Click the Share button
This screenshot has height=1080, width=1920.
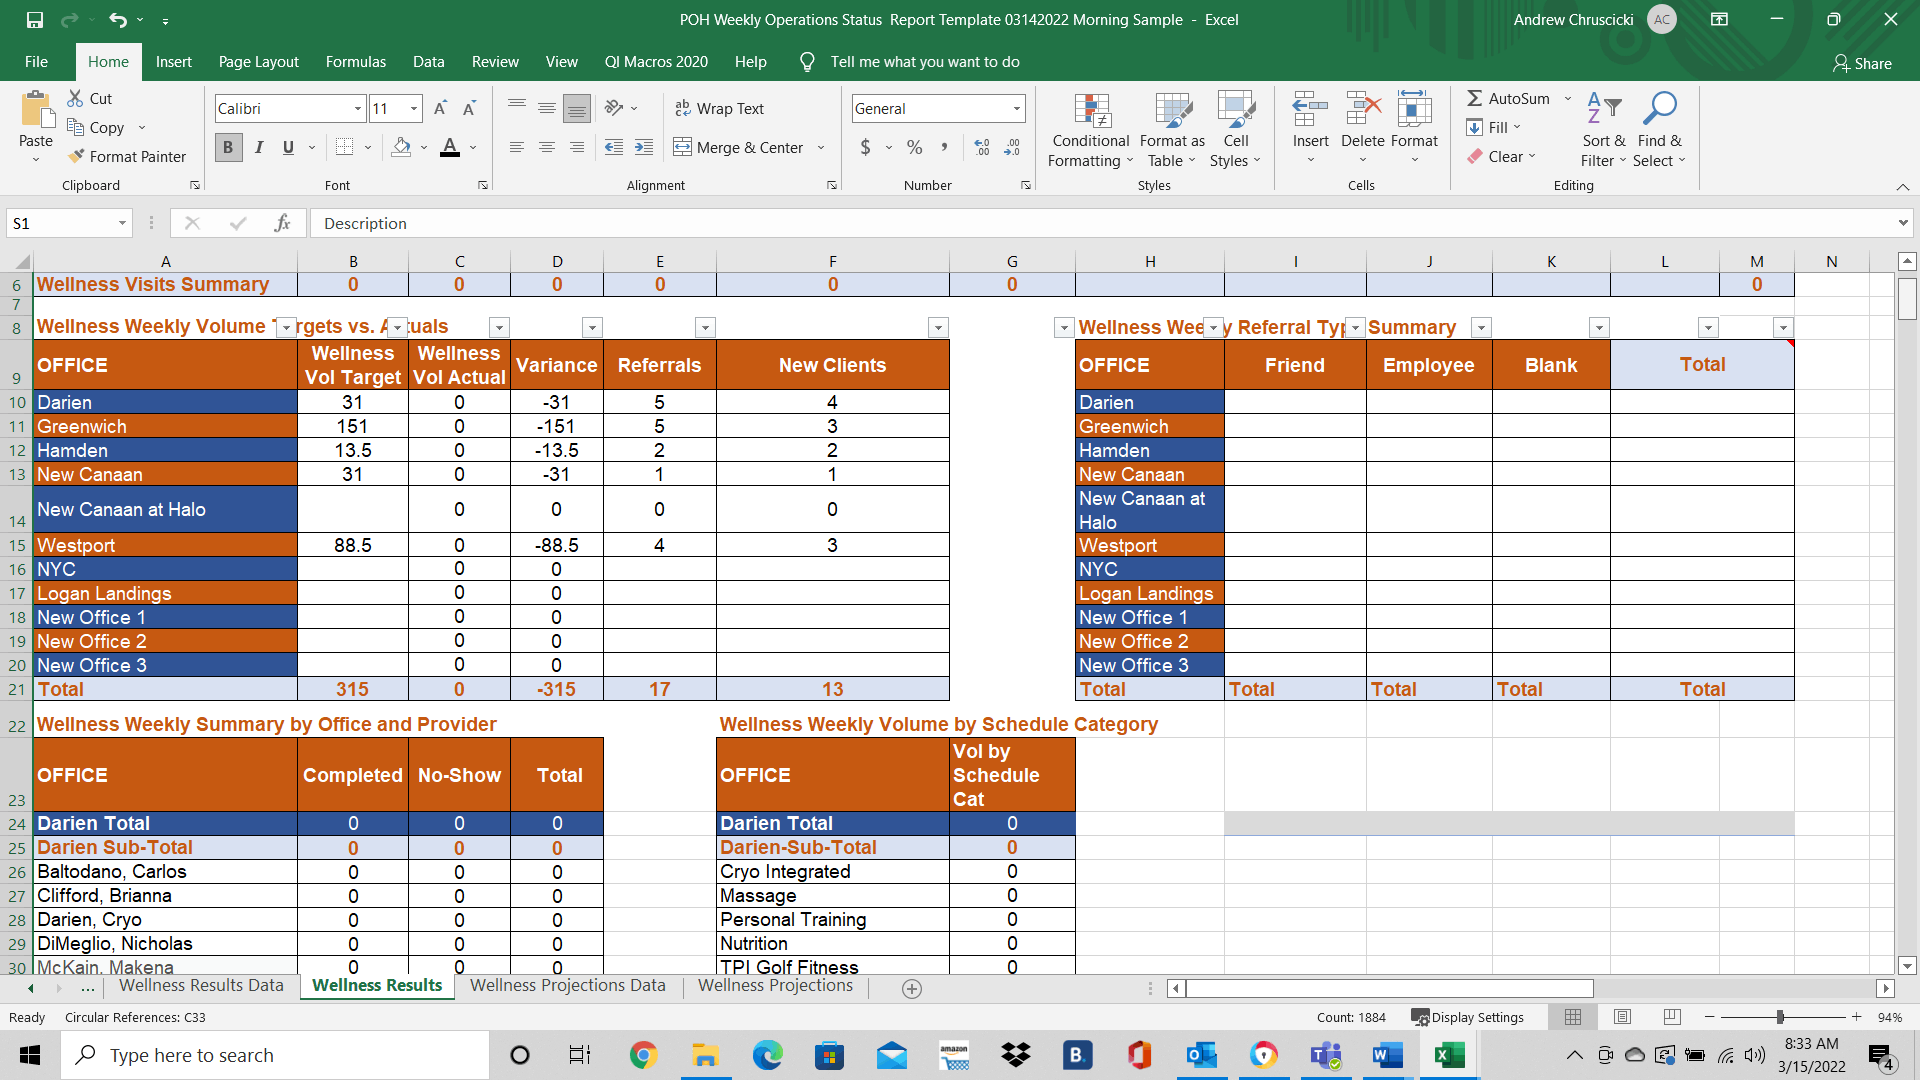1862,63
